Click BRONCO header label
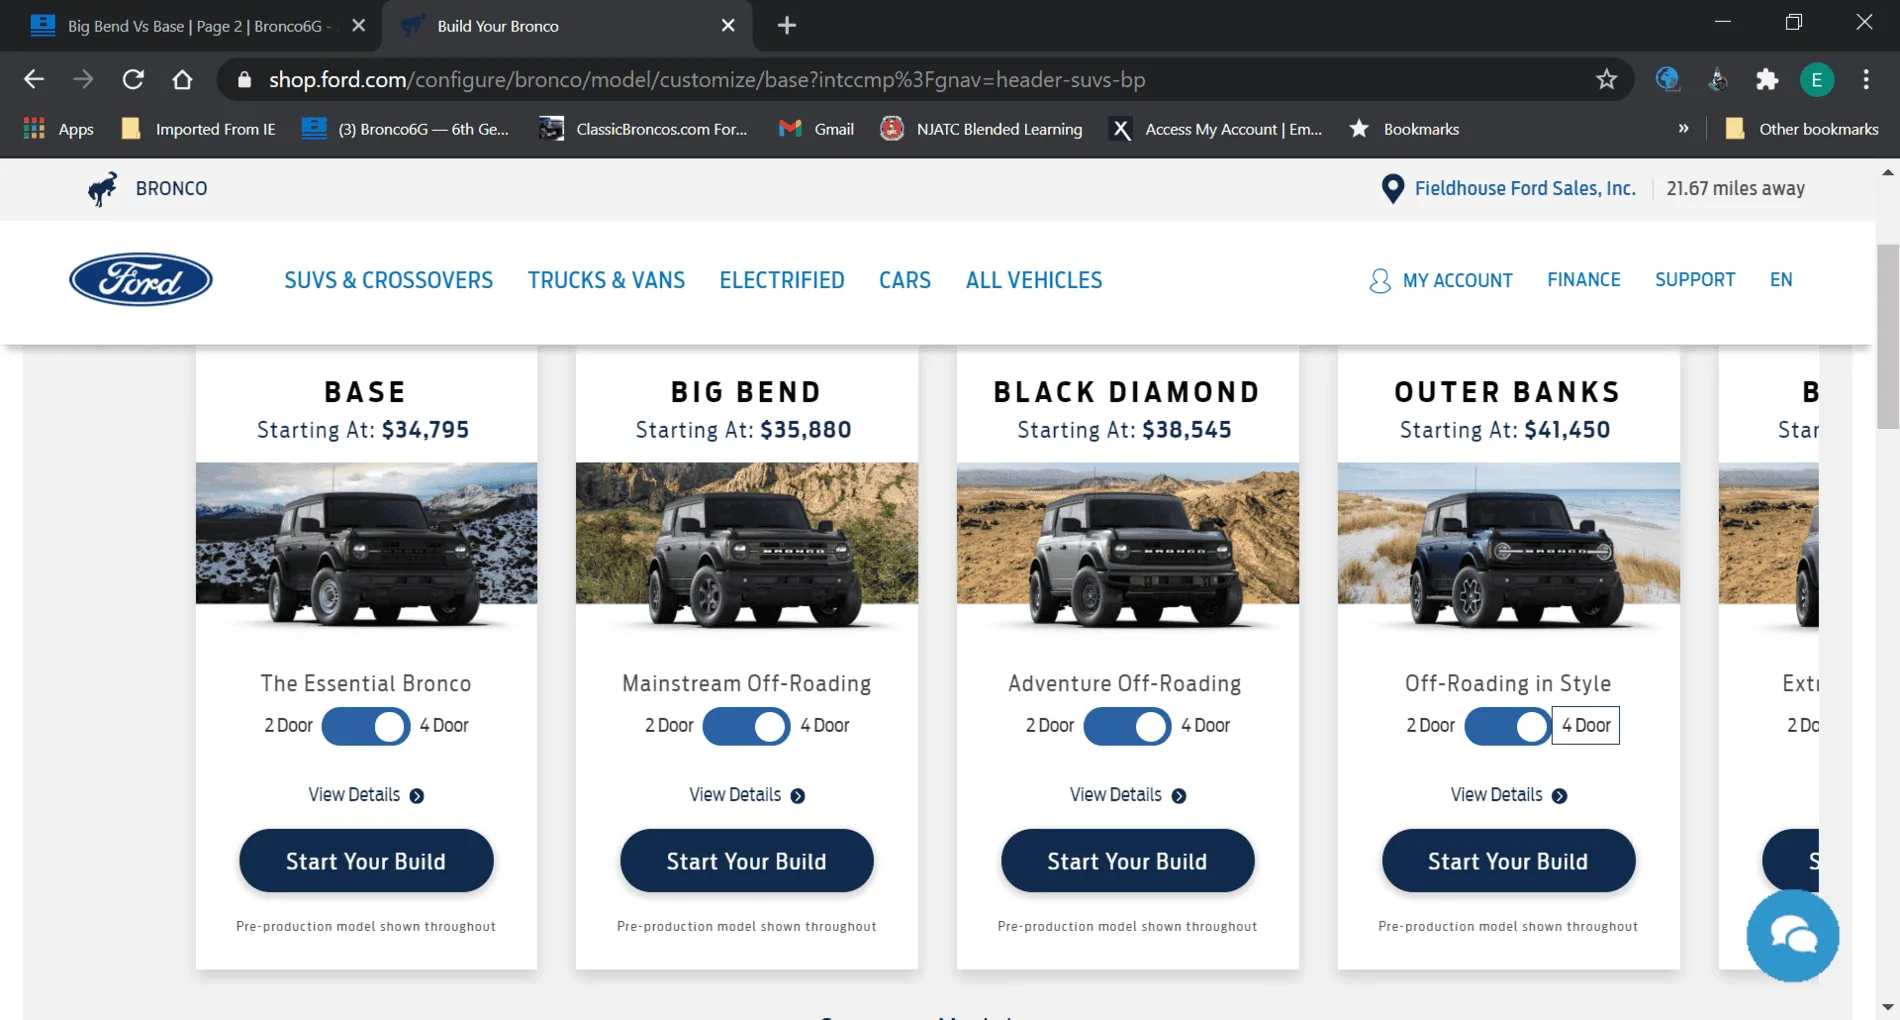1900x1020 pixels. tap(171, 188)
